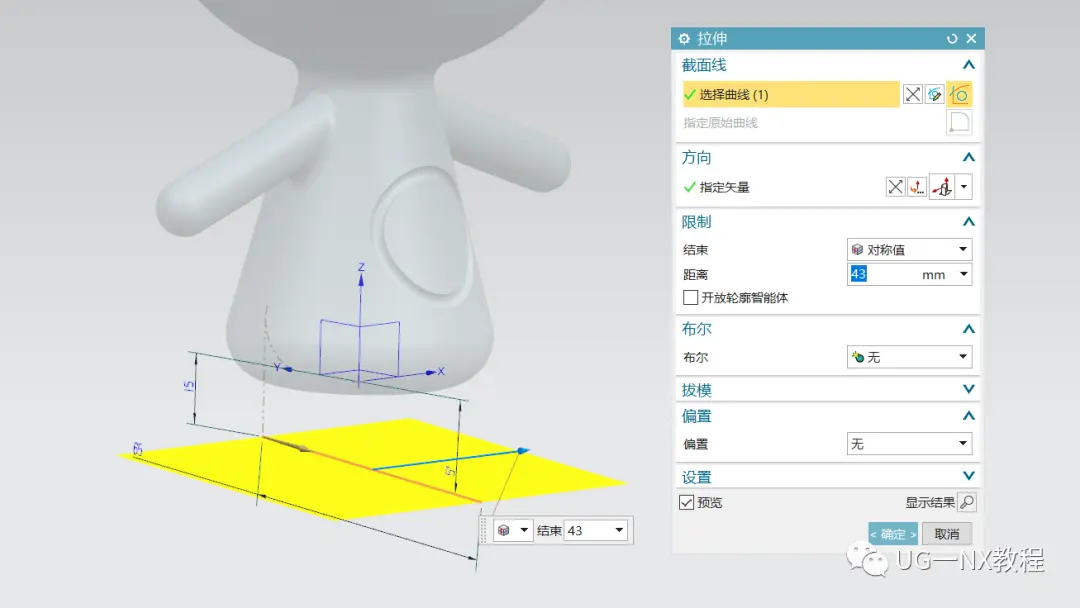Activate the 选择曲线 (1) selection row
Screen dimensions: 1080x608
pyautogui.click(x=791, y=94)
